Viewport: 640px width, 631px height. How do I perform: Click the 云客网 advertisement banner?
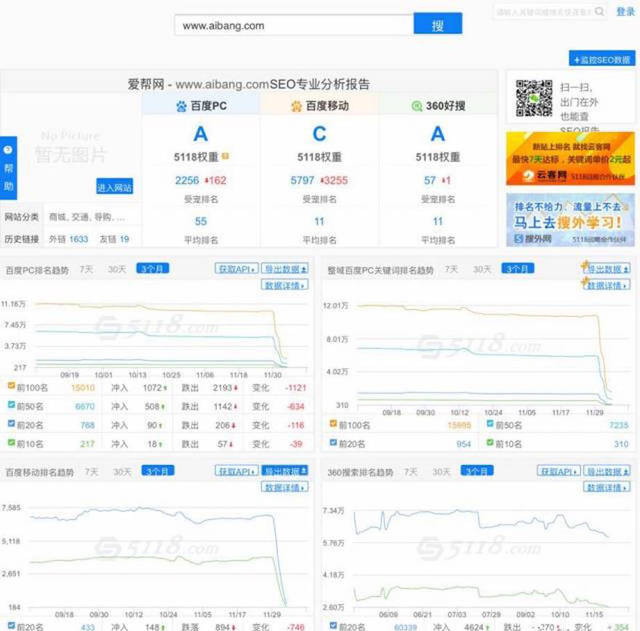pos(568,159)
